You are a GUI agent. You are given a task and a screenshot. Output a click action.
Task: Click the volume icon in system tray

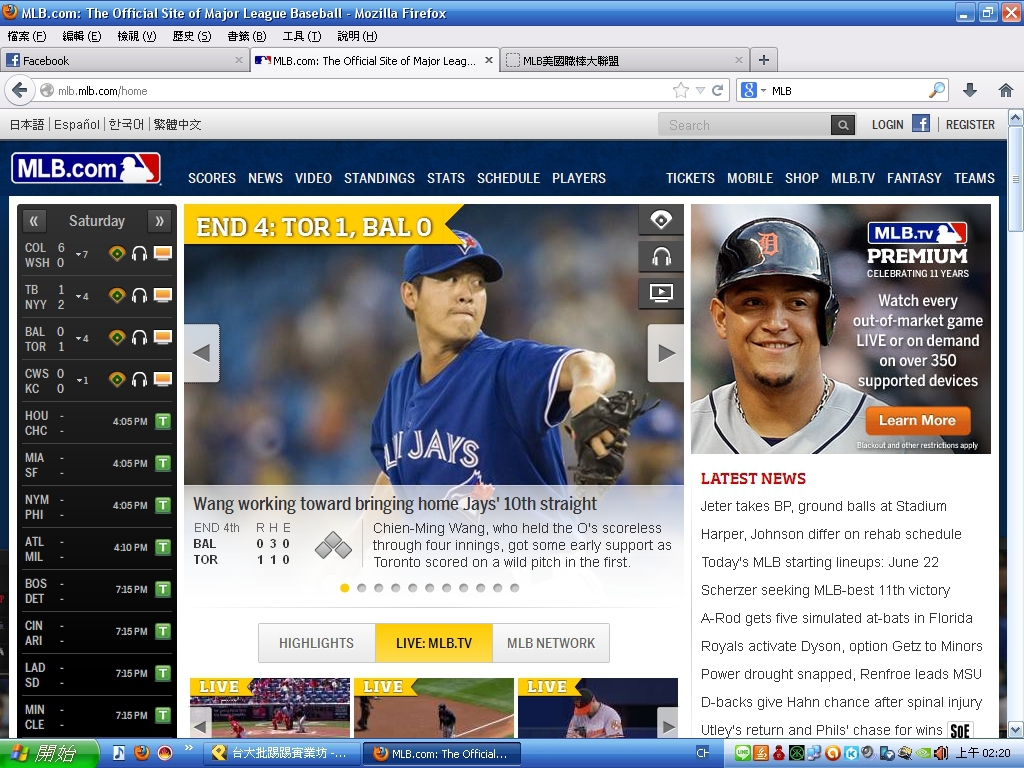tap(940, 753)
